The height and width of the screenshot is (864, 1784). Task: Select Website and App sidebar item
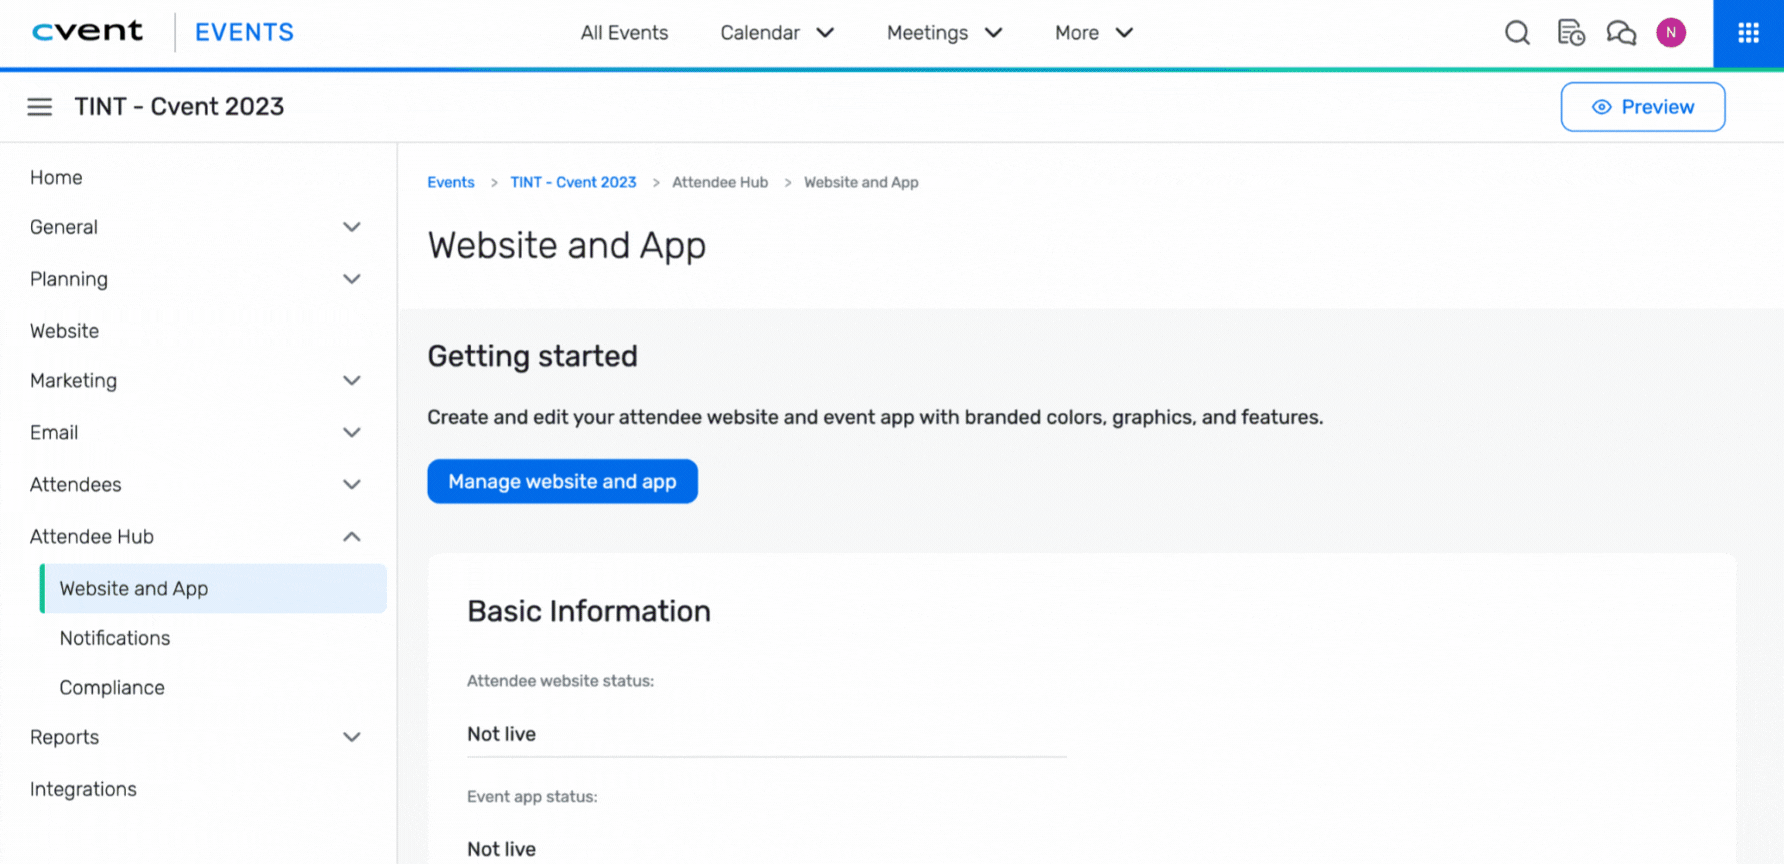pyautogui.click(x=213, y=589)
